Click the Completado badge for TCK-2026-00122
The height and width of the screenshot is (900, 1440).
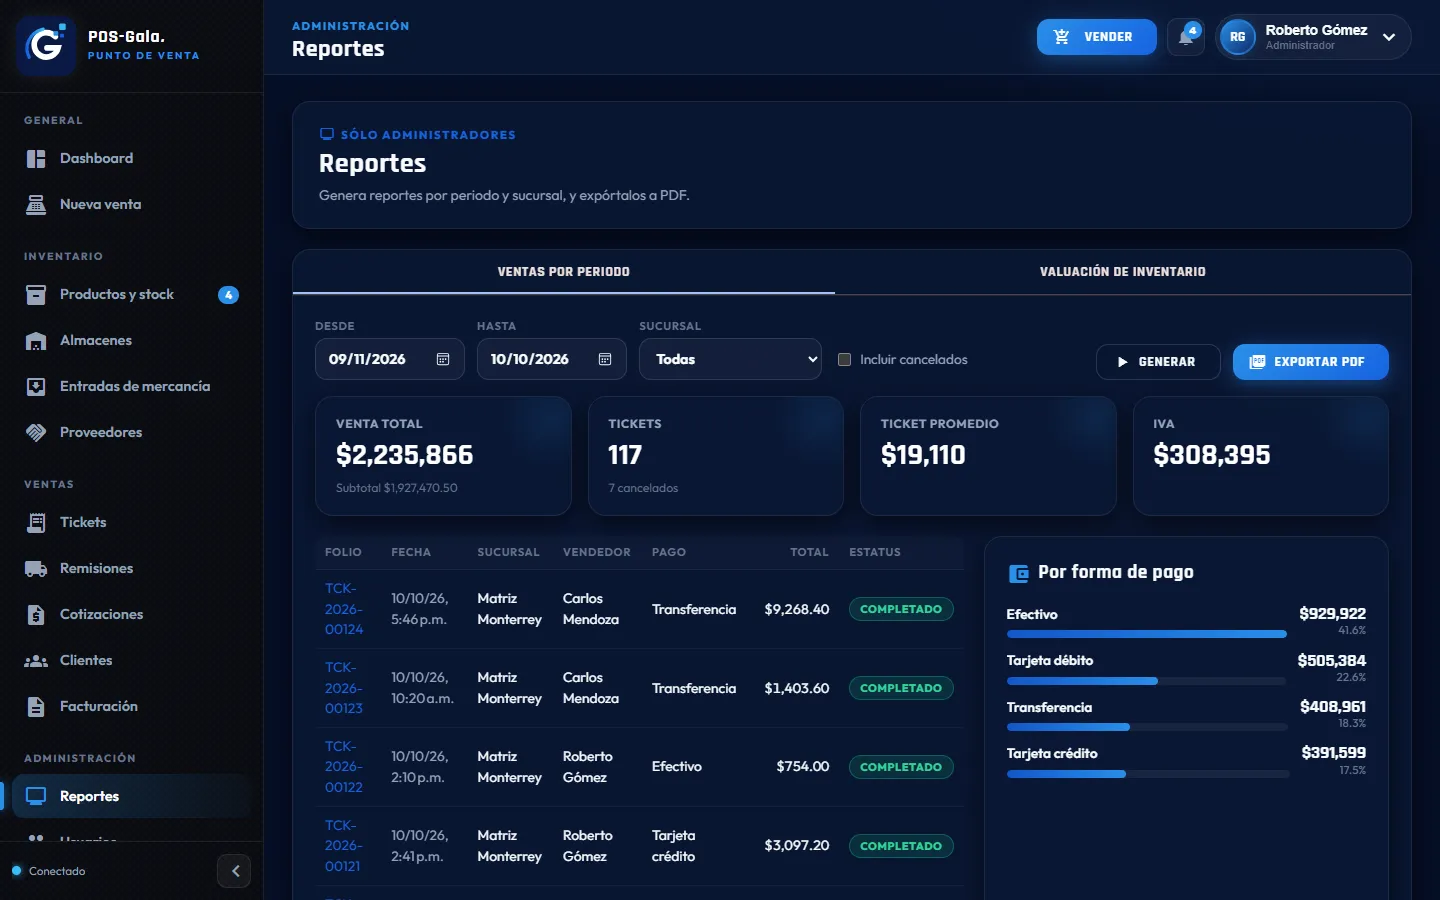click(x=901, y=767)
